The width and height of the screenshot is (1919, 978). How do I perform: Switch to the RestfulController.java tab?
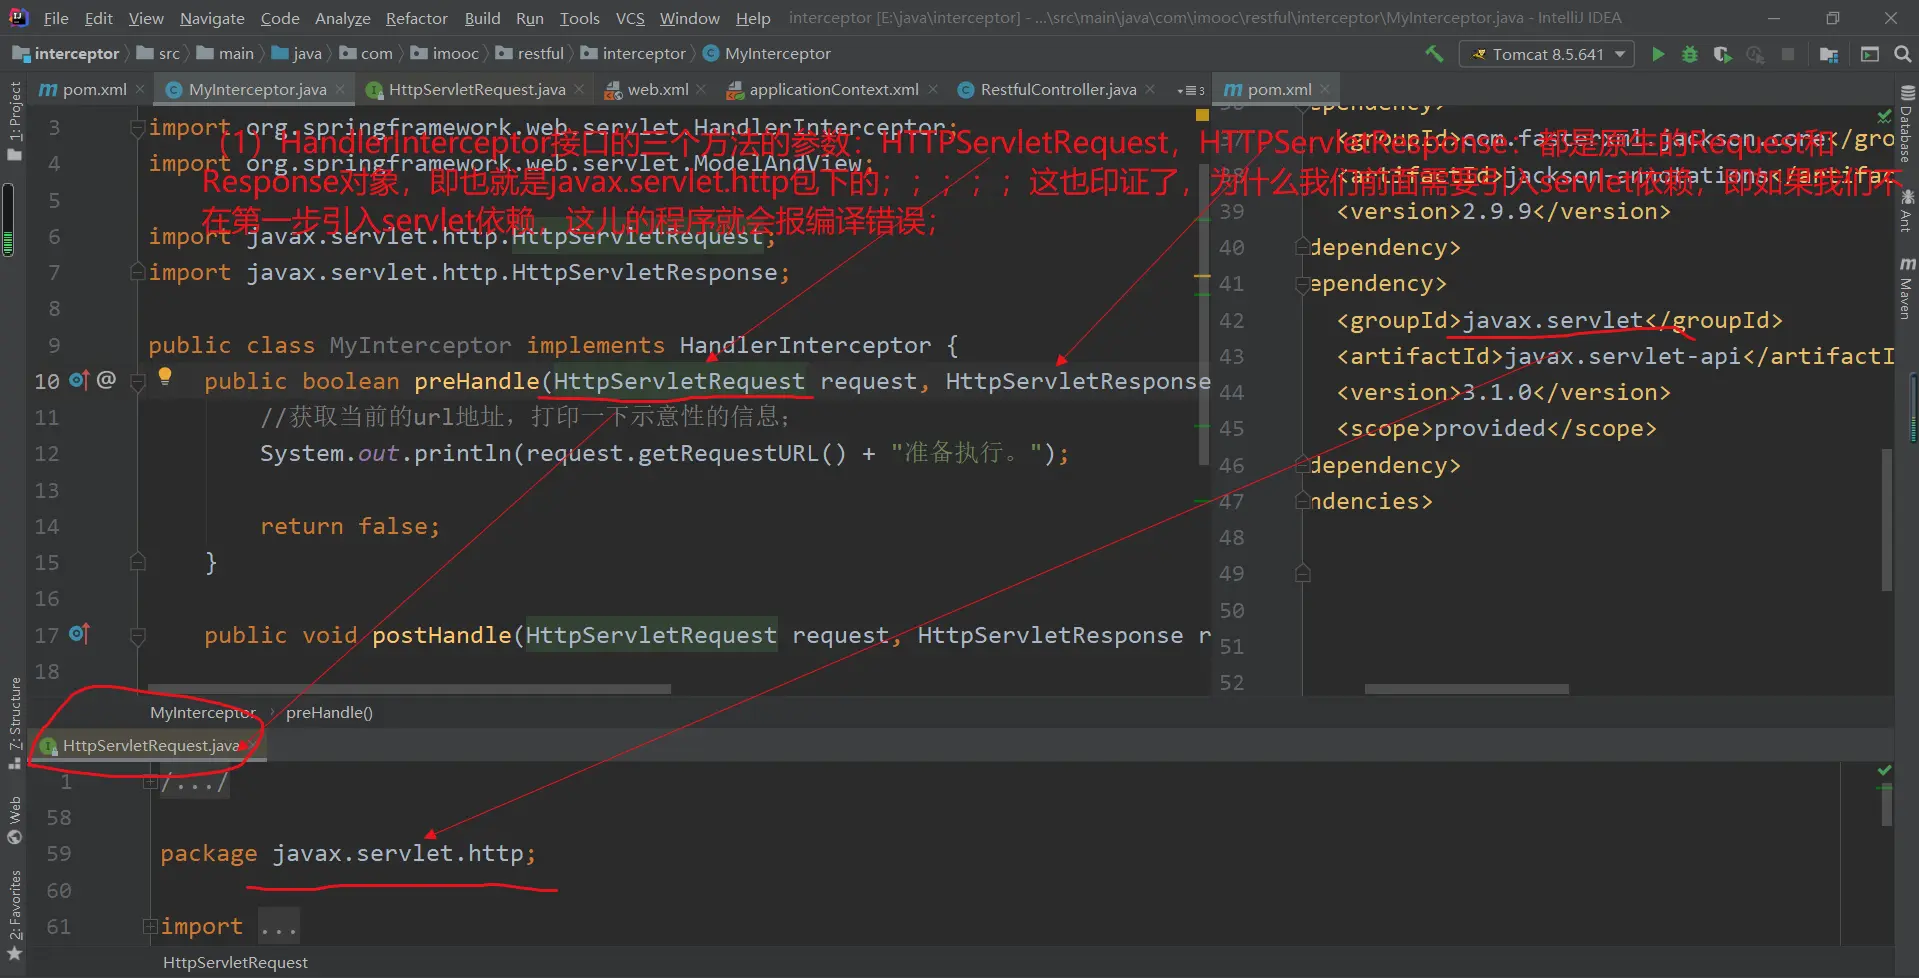click(x=1057, y=89)
